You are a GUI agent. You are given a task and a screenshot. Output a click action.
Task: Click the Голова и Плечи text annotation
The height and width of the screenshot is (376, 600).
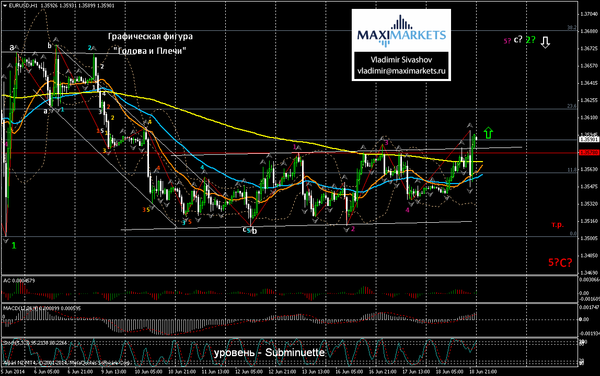point(150,51)
